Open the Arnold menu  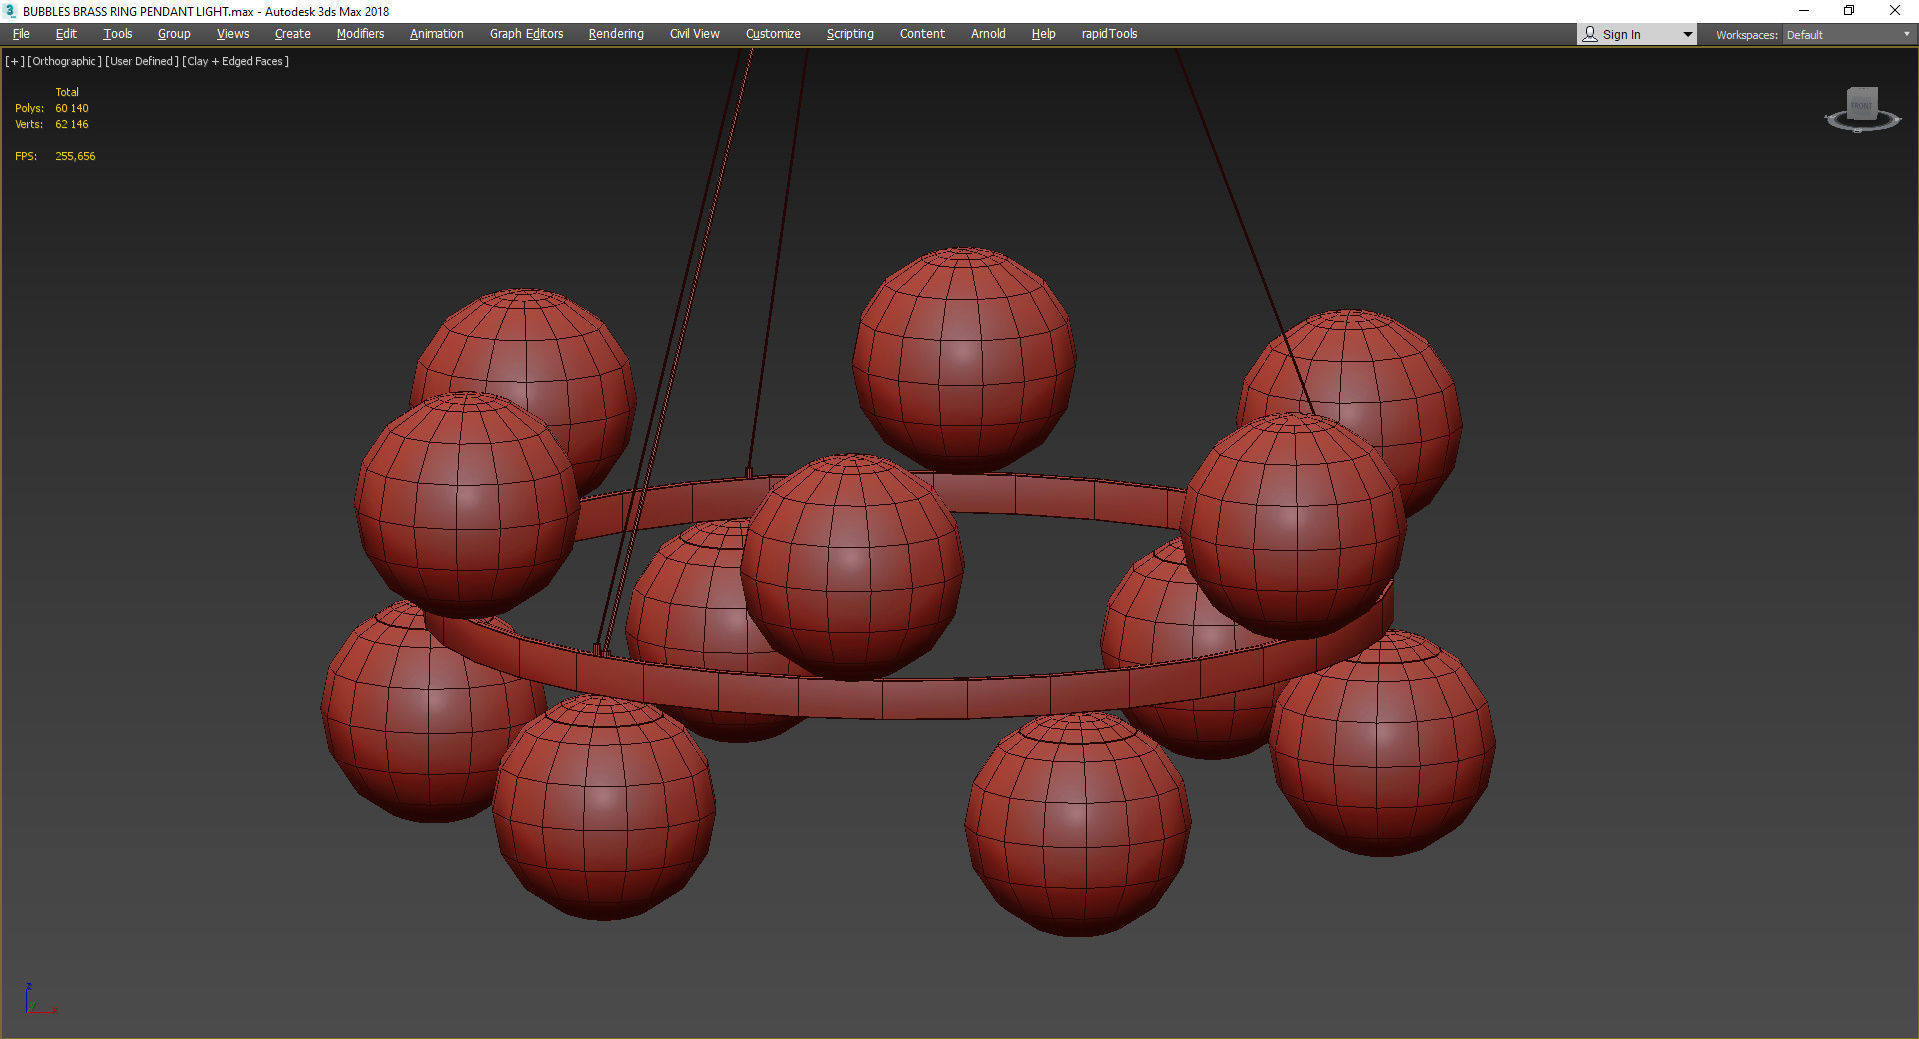point(988,34)
